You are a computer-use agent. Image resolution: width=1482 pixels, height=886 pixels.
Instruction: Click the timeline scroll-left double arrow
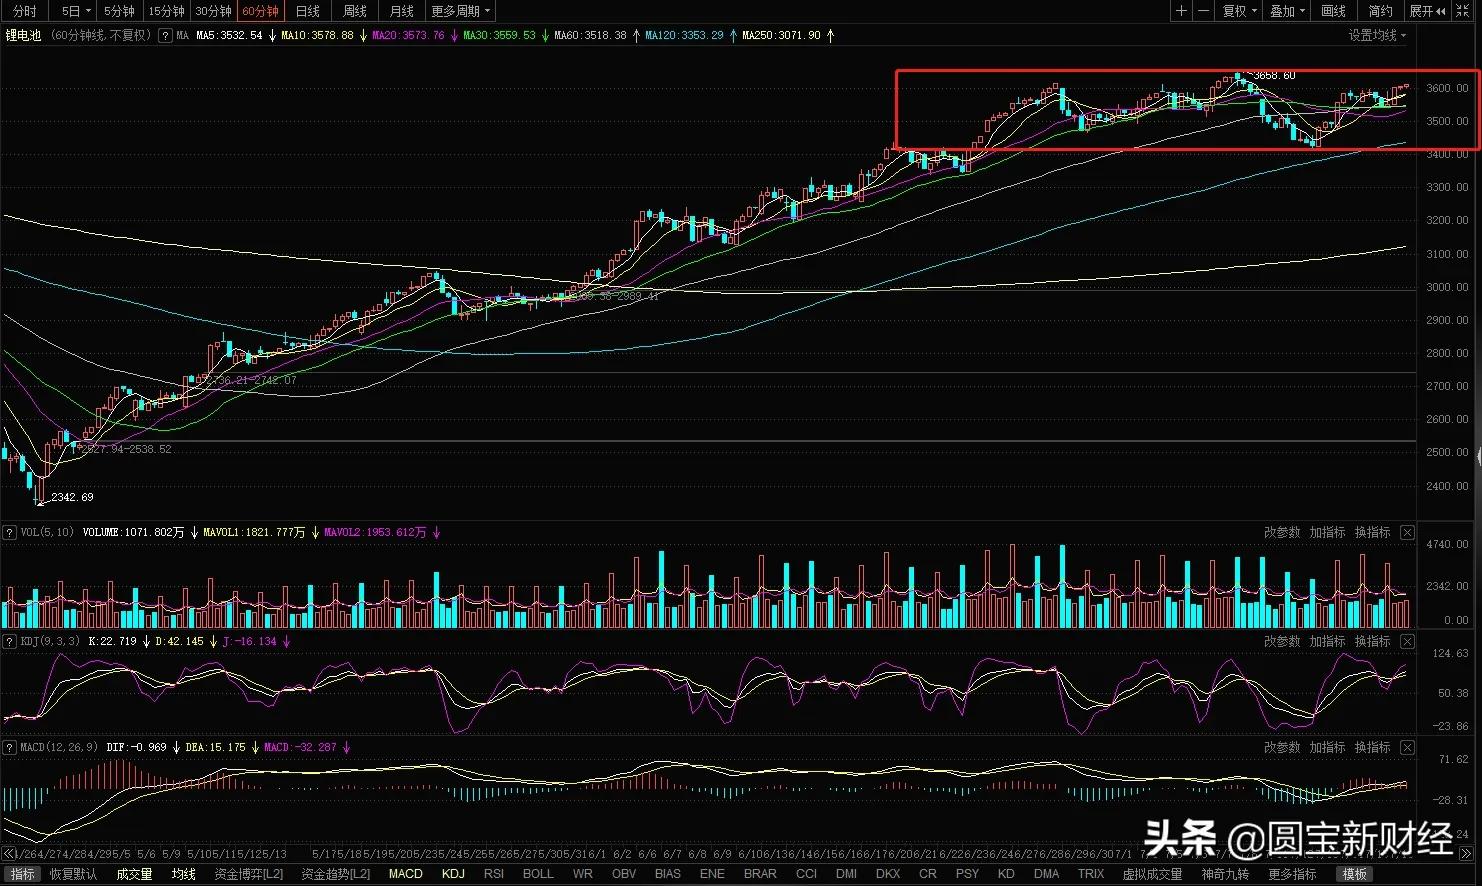pyautogui.click(x=9, y=854)
